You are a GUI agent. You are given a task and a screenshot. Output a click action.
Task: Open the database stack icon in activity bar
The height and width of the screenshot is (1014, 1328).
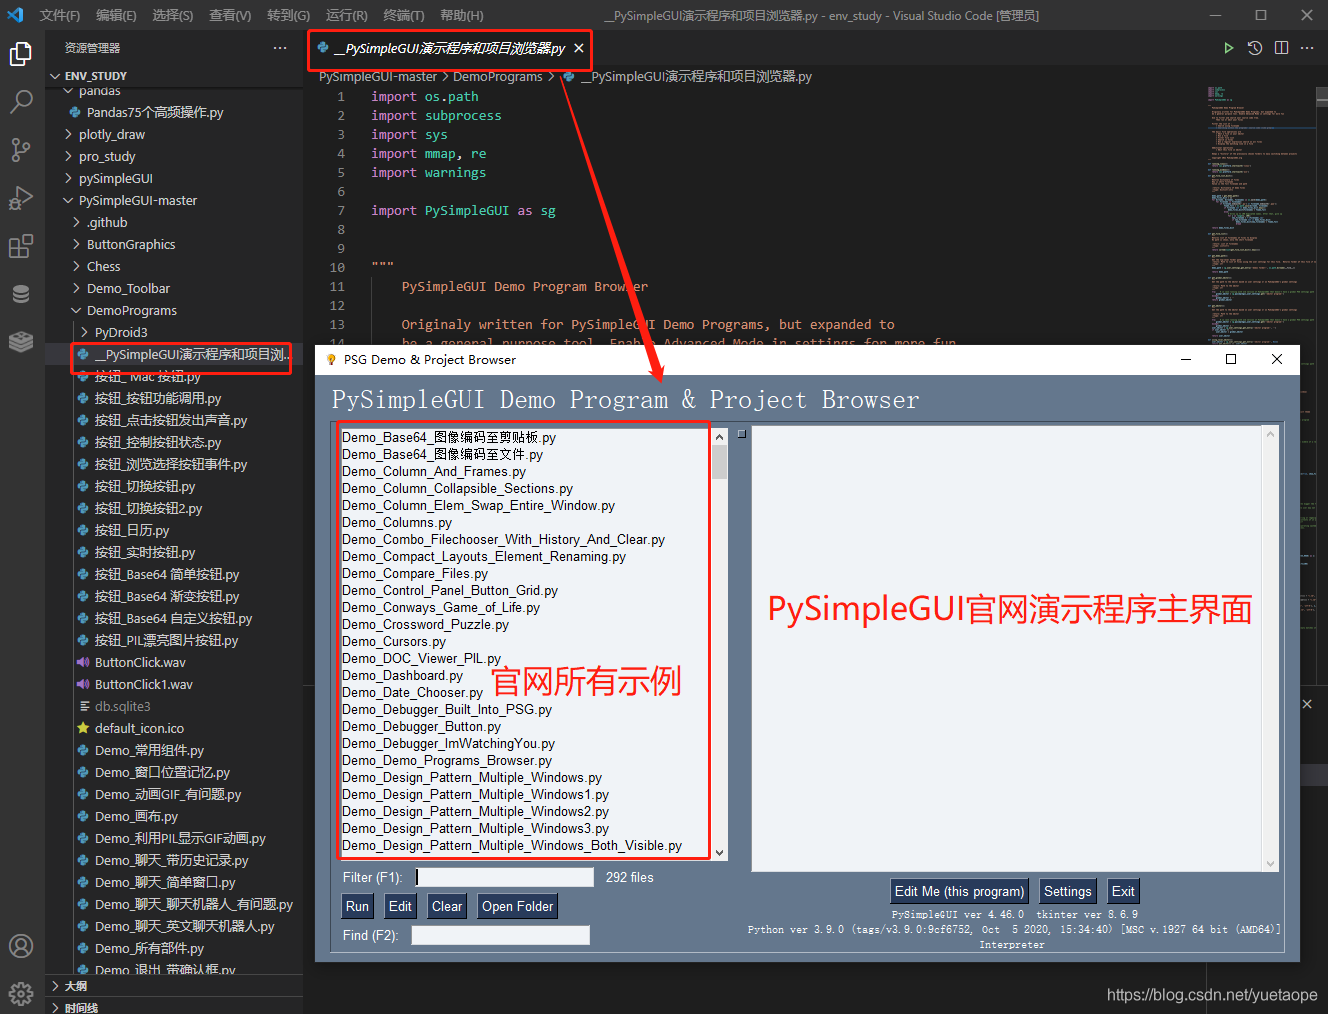[x=21, y=294]
